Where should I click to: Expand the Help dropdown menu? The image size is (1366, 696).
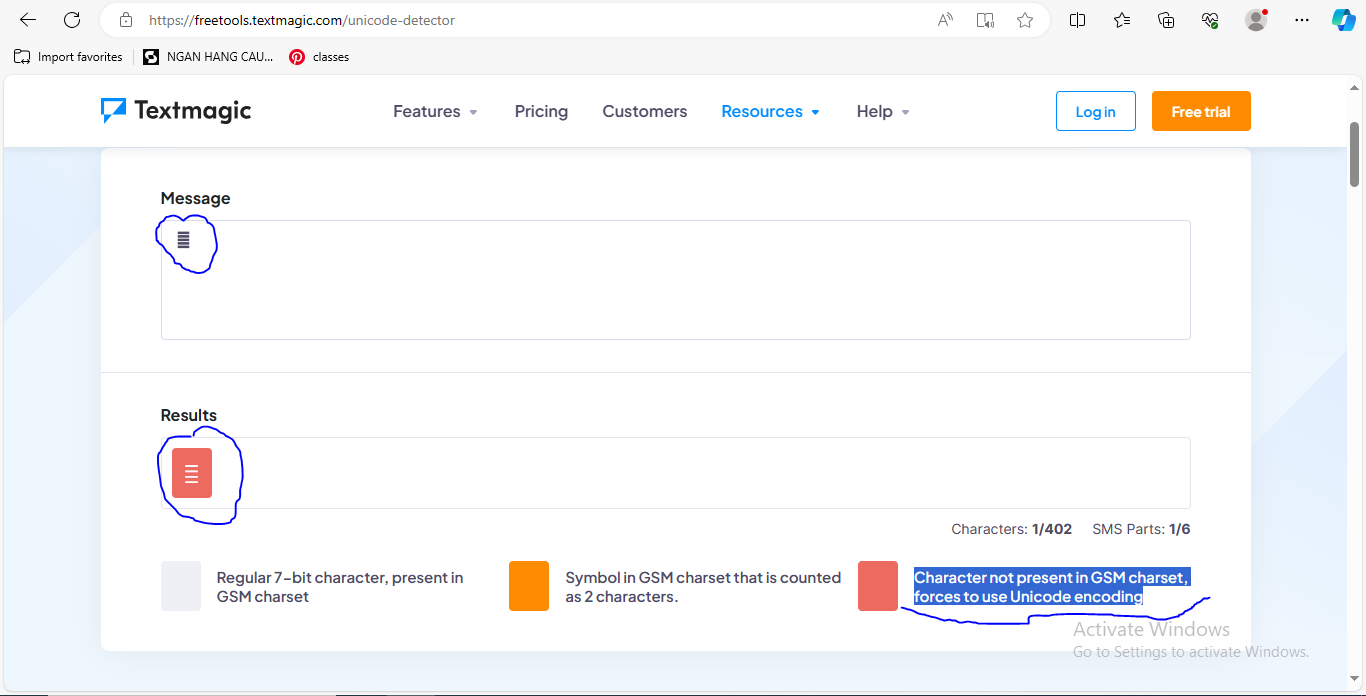click(x=882, y=112)
